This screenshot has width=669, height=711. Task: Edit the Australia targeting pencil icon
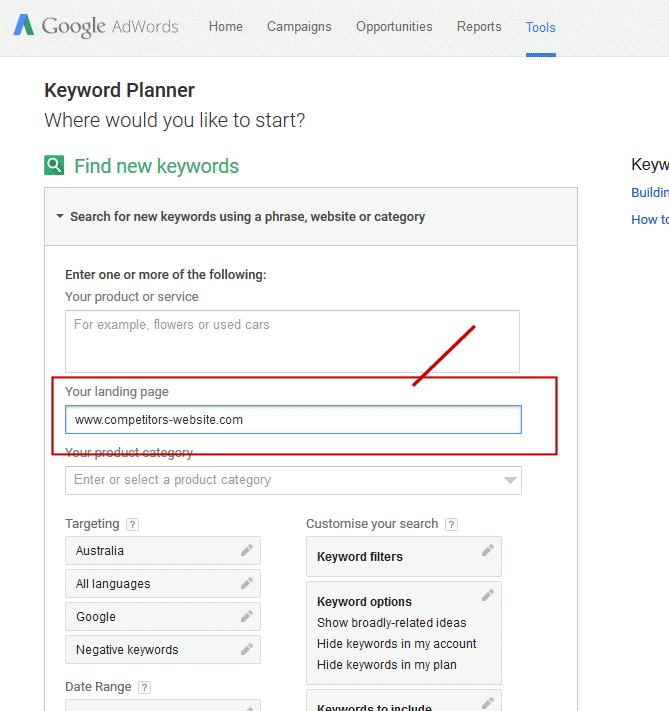tap(247, 550)
